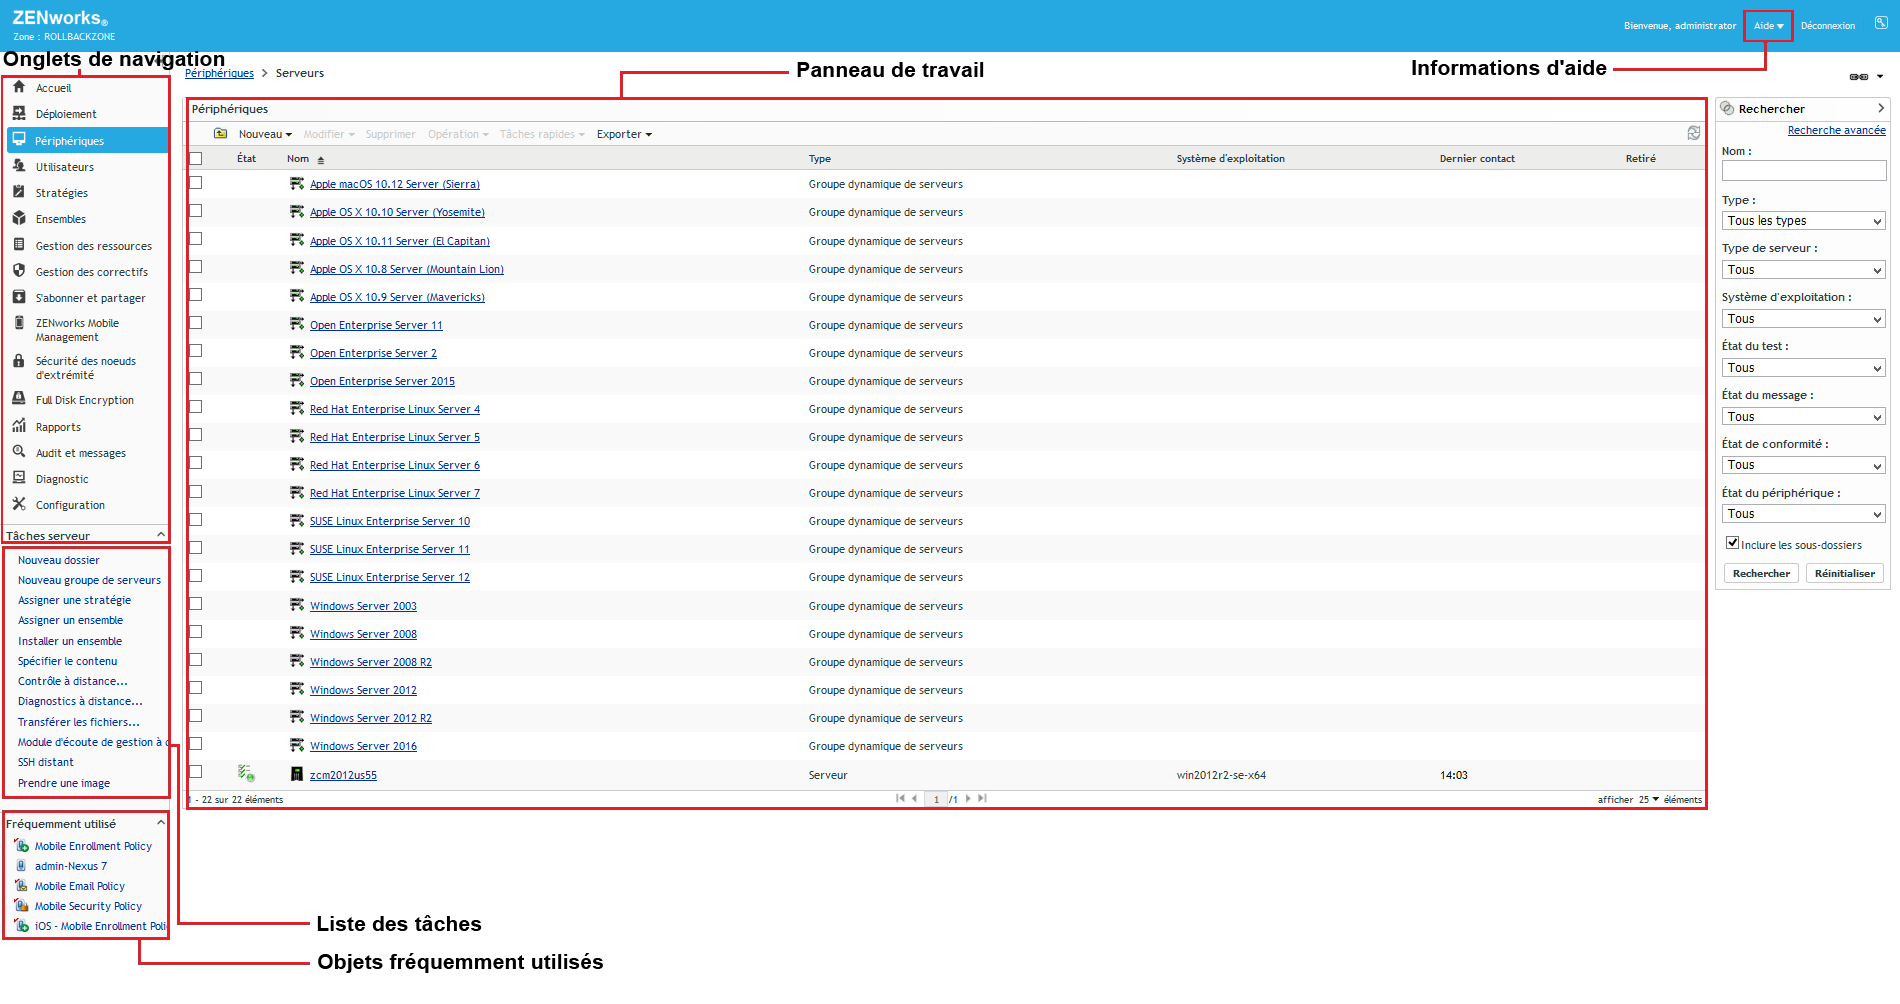
Task: Go to first page of list
Action: point(900,798)
